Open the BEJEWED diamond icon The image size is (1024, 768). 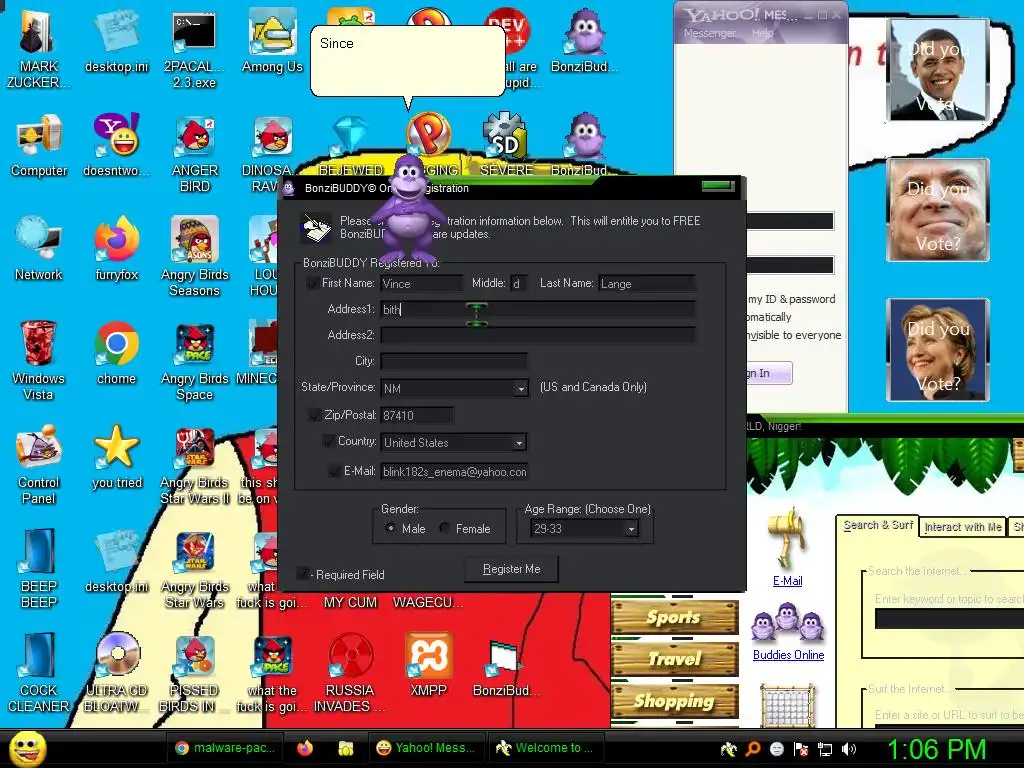click(x=351, y=146)
